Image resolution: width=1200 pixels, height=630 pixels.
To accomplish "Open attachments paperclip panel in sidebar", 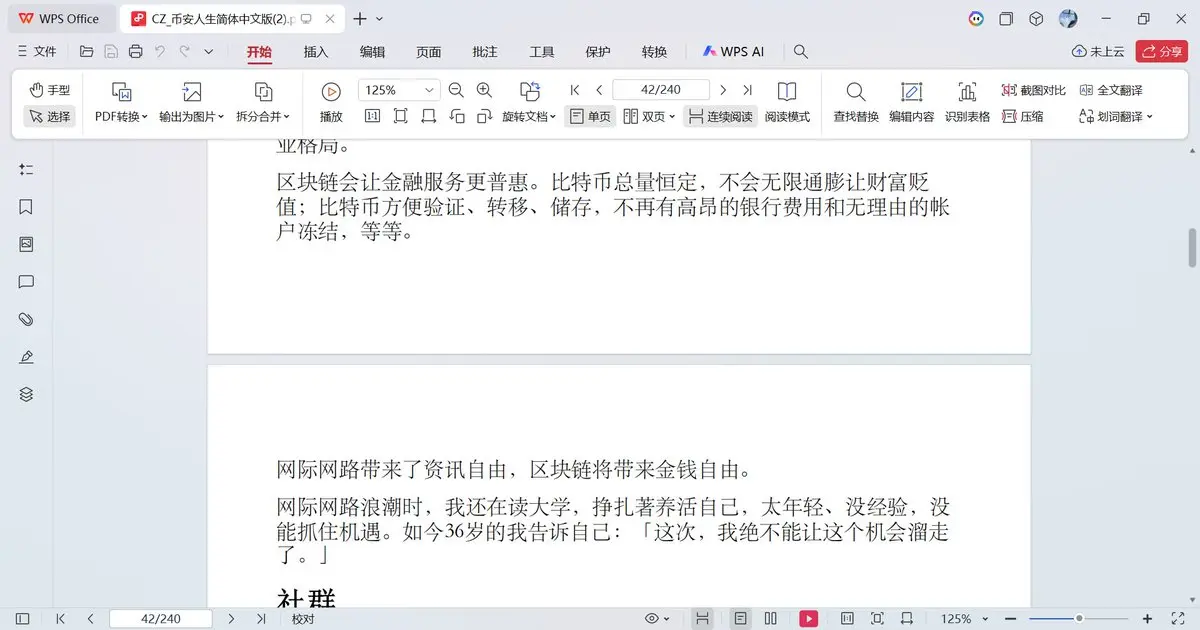I will (27, 320).
